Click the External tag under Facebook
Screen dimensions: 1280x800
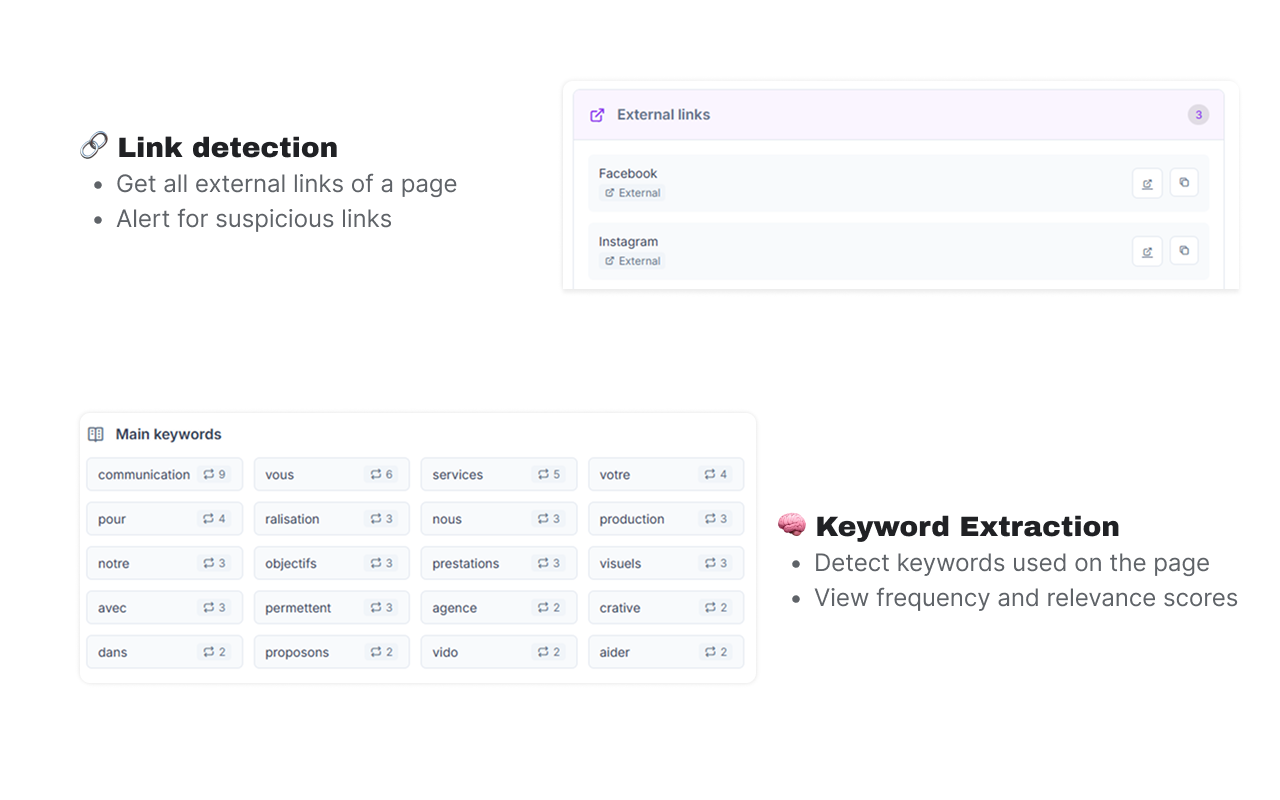tap(633, 193)
